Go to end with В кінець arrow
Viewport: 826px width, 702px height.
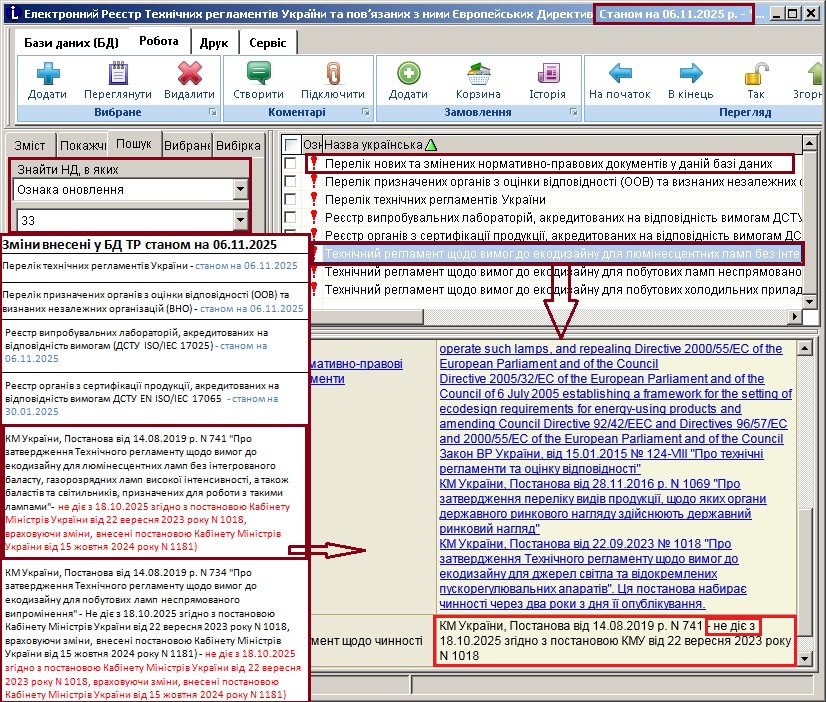(x=691, y=74)
